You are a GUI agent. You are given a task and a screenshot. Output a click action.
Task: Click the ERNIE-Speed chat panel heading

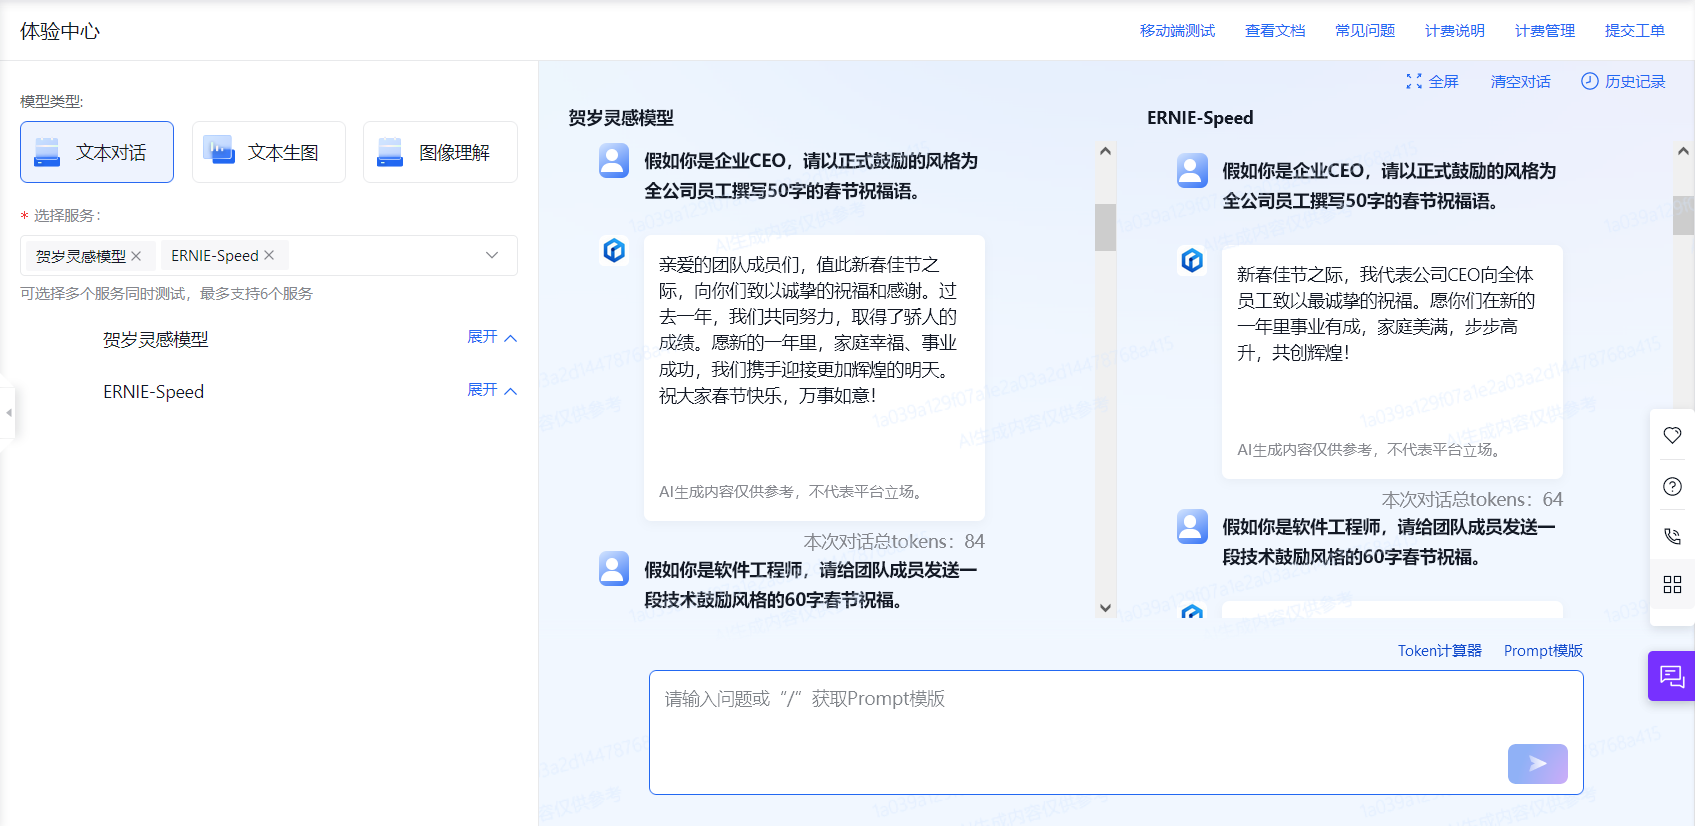click(x=1200, y=118)
